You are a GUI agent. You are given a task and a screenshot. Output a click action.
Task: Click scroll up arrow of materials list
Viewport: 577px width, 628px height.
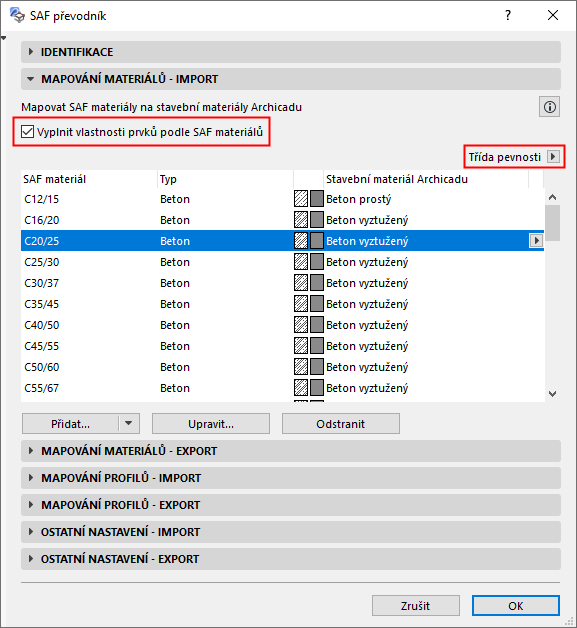[553, 197]
